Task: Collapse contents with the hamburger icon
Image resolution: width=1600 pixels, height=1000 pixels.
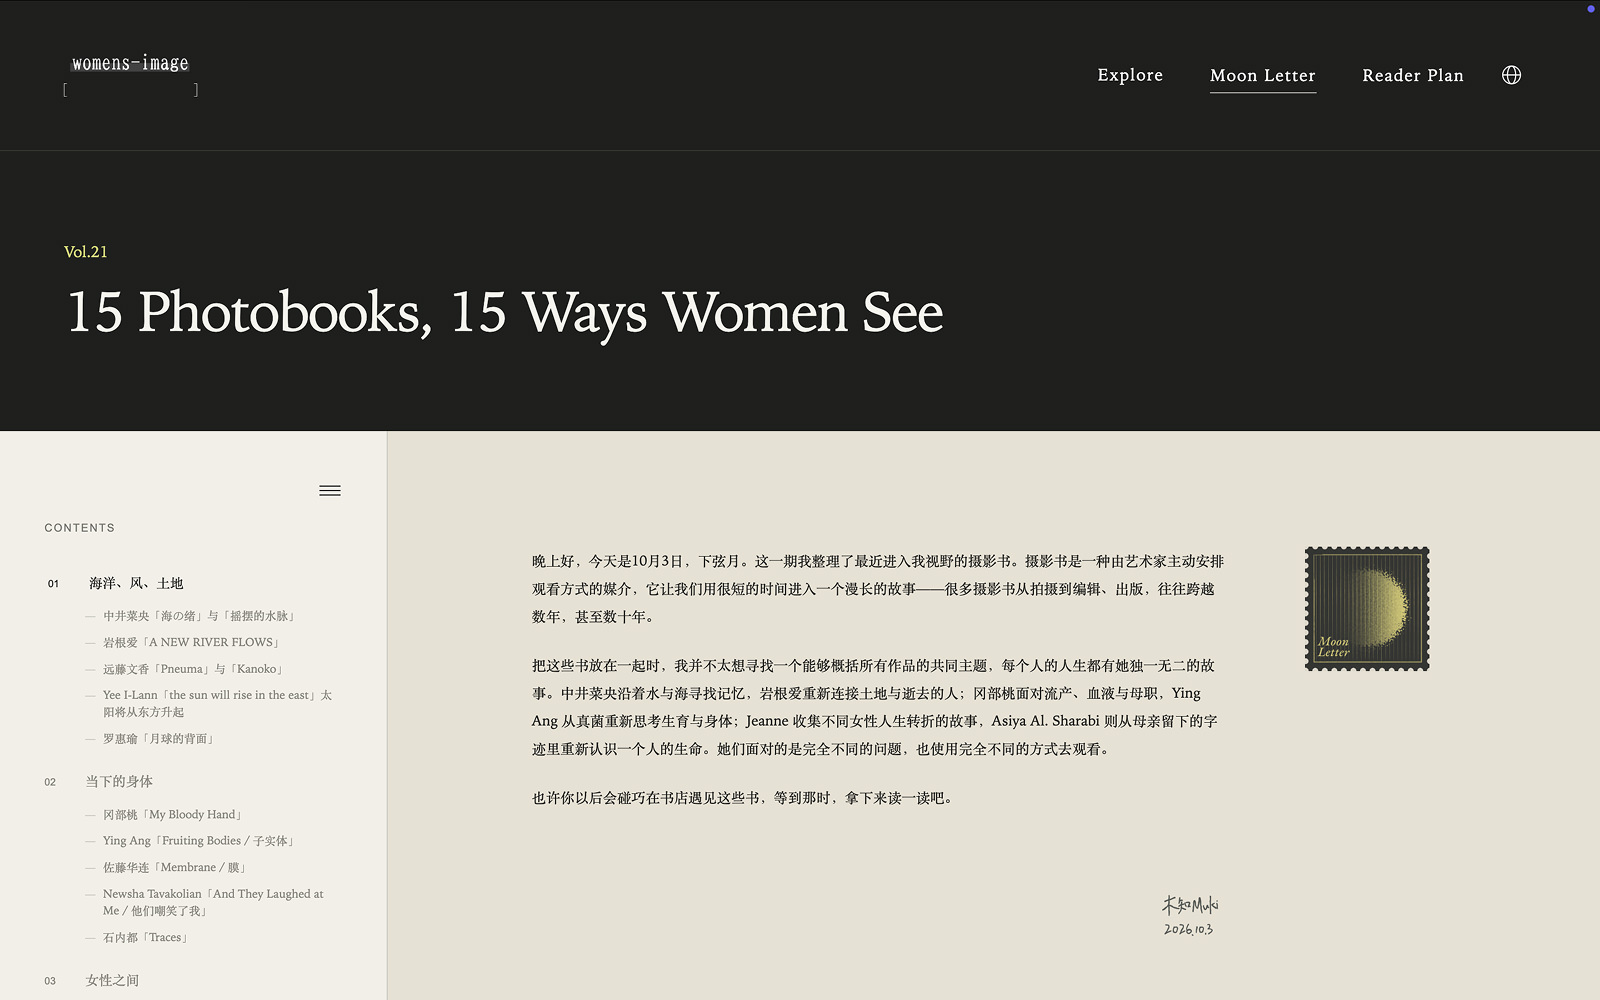Action: (330, 491)
